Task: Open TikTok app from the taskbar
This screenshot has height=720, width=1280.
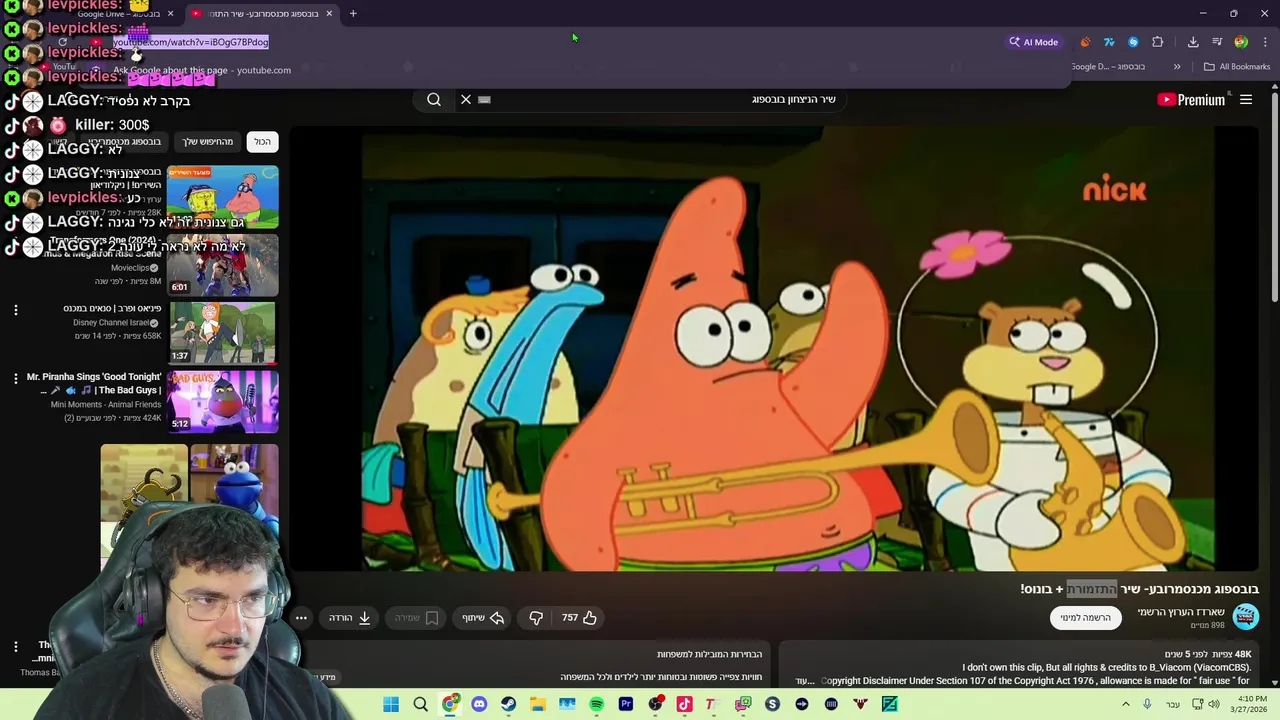Action: (x=684, y=704)
